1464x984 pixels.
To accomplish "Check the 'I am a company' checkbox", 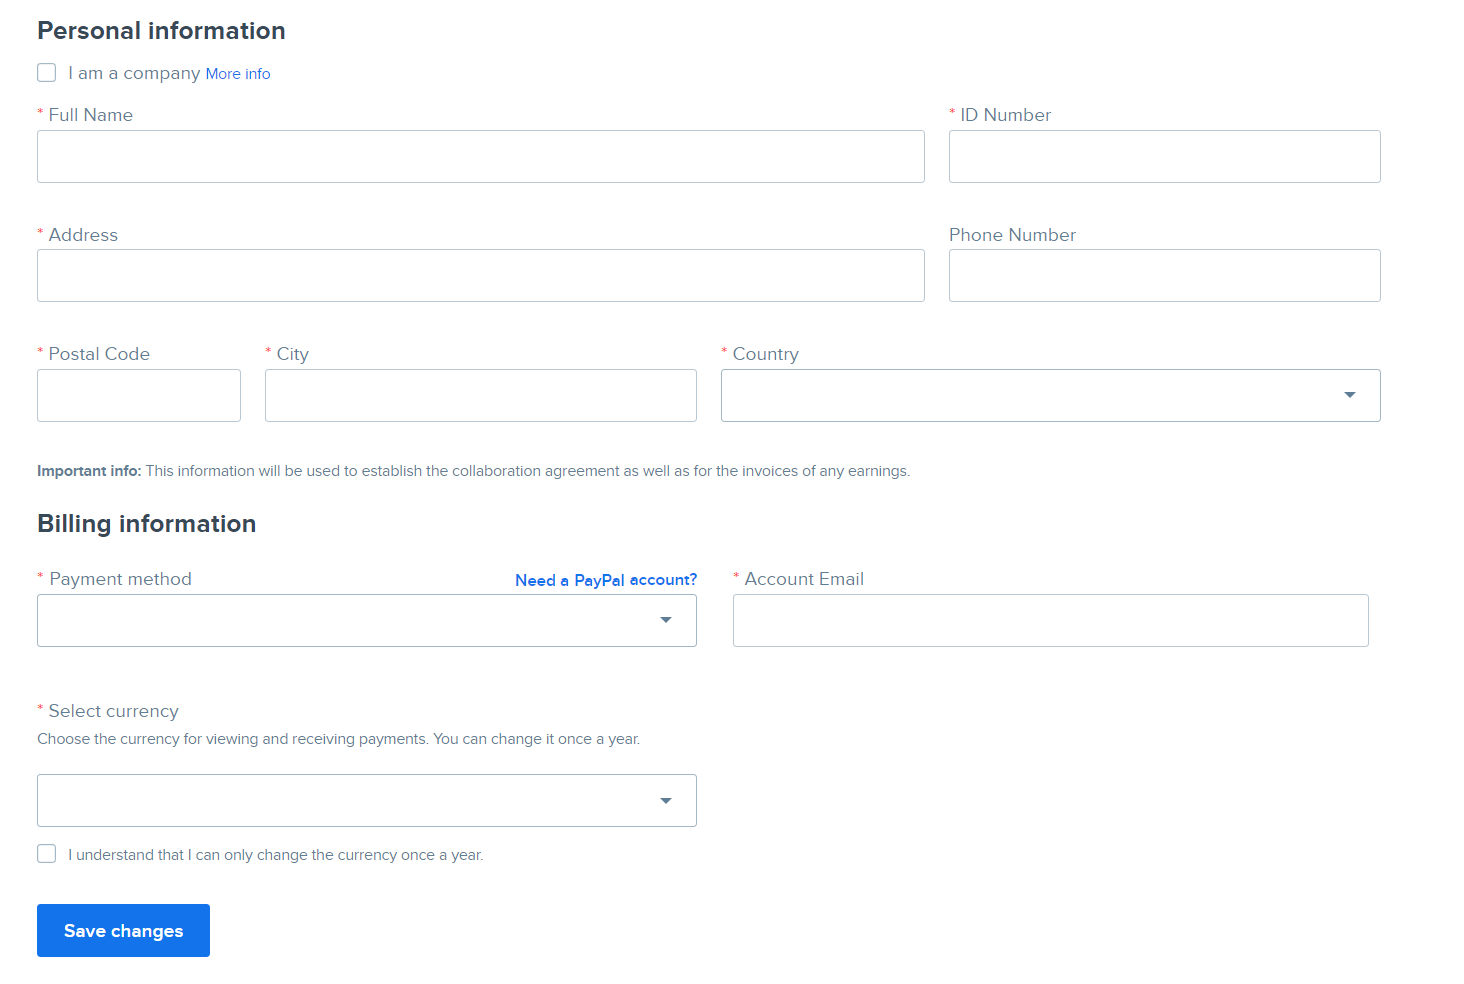I will 47,73.
